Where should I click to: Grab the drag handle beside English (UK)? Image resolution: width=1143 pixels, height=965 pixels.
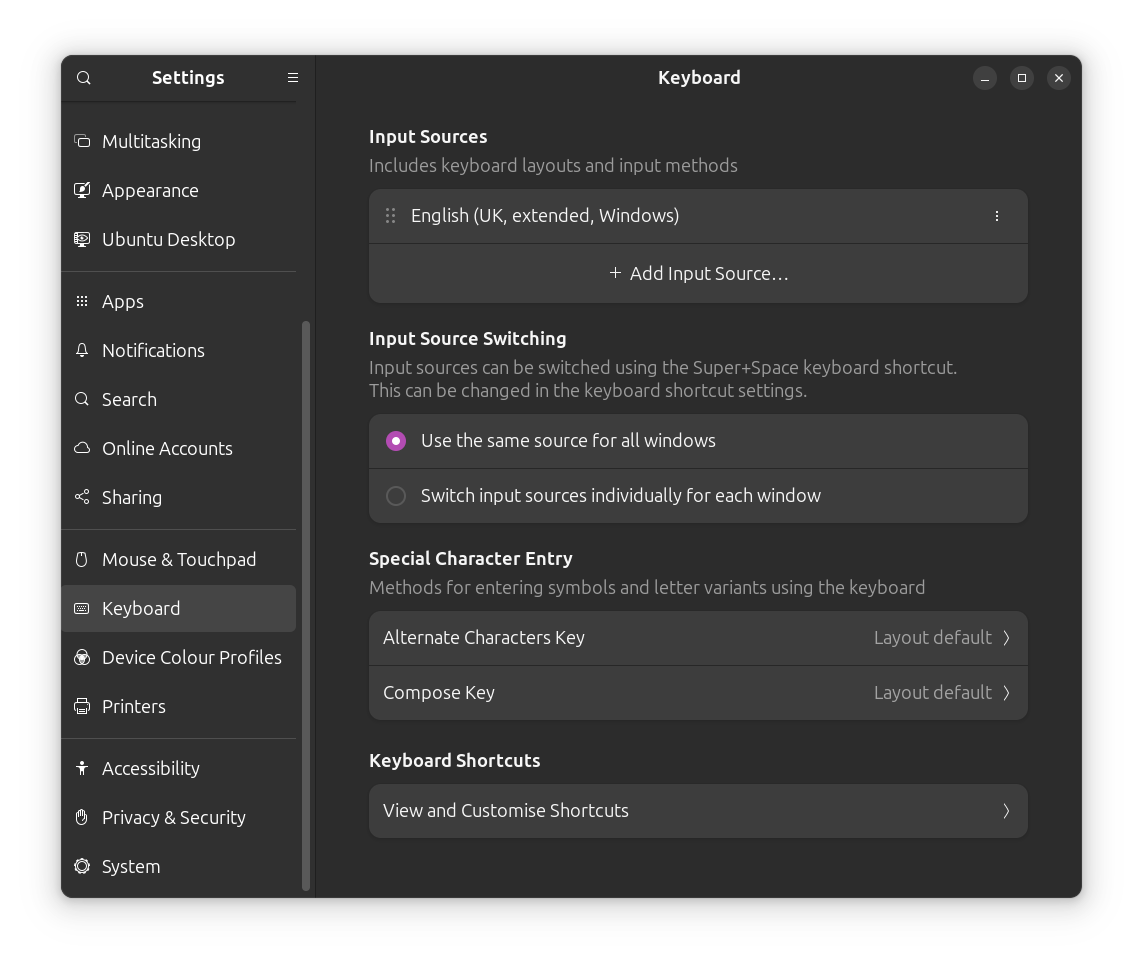point(391,216)
